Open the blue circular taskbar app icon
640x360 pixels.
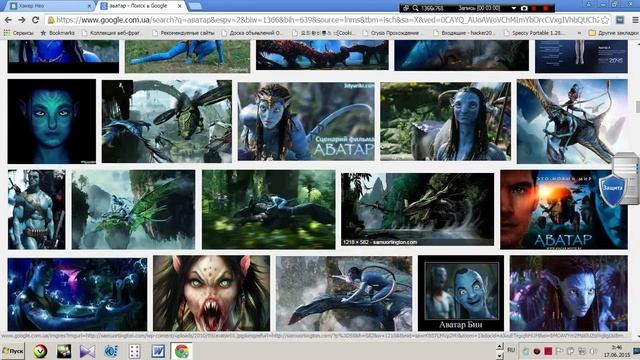click(x=111, y=351)
